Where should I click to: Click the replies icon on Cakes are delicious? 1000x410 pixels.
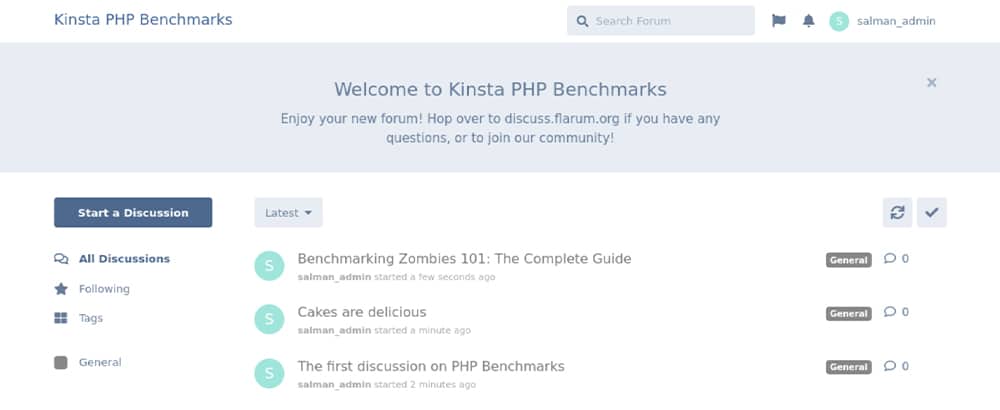[890, 313]
